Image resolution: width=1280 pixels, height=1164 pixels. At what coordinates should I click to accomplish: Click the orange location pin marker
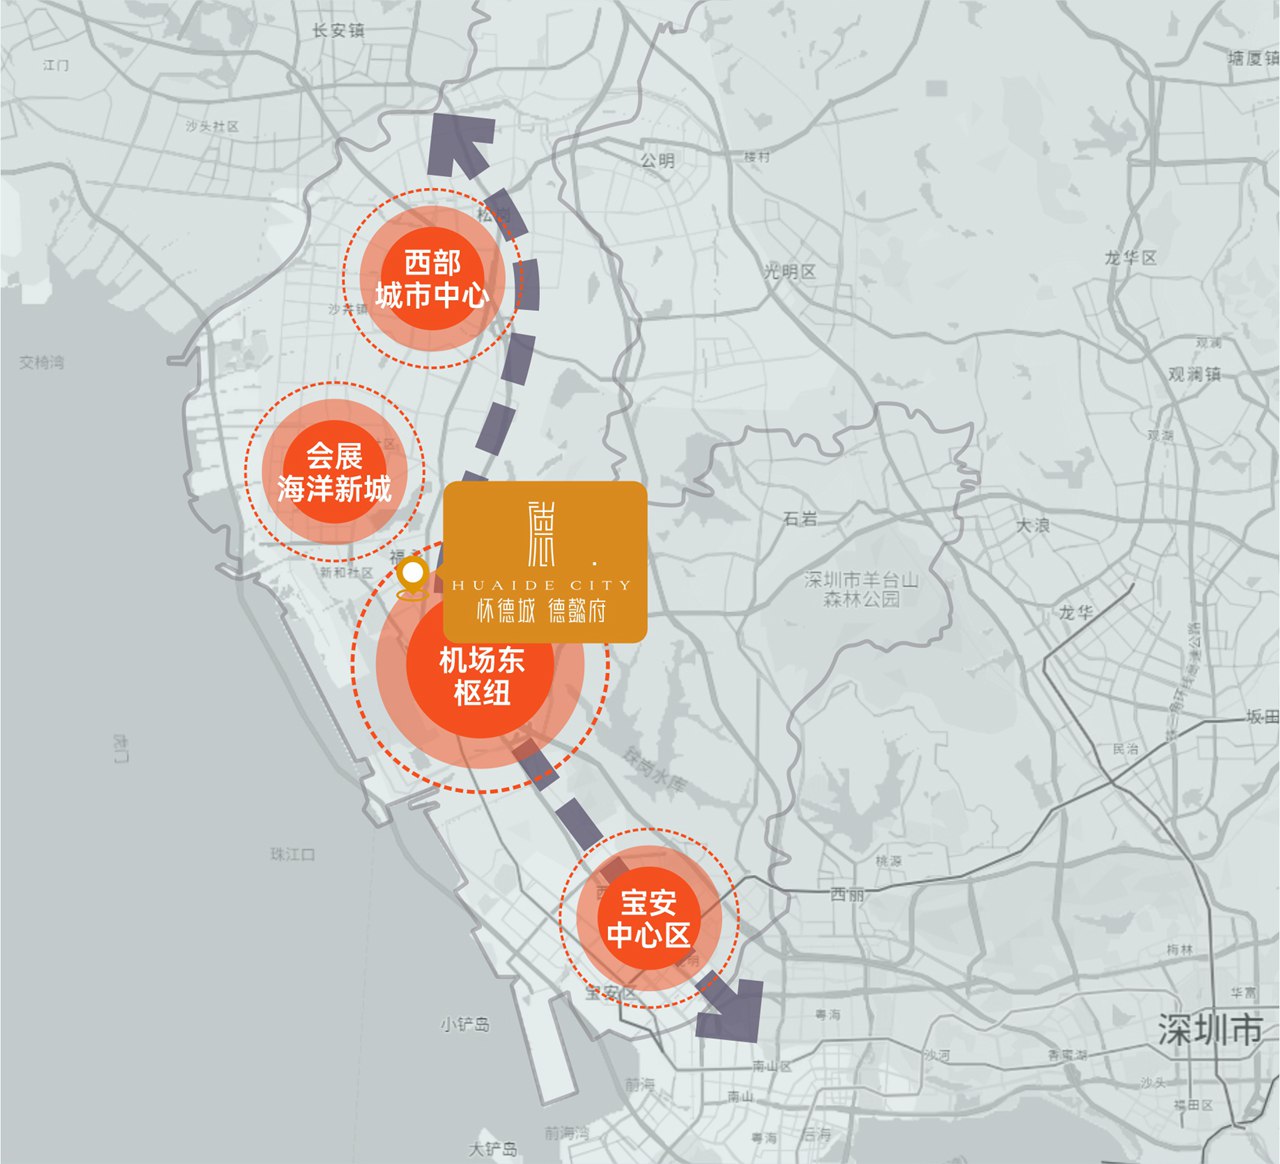pyautogui.click(x=412, y=577)
